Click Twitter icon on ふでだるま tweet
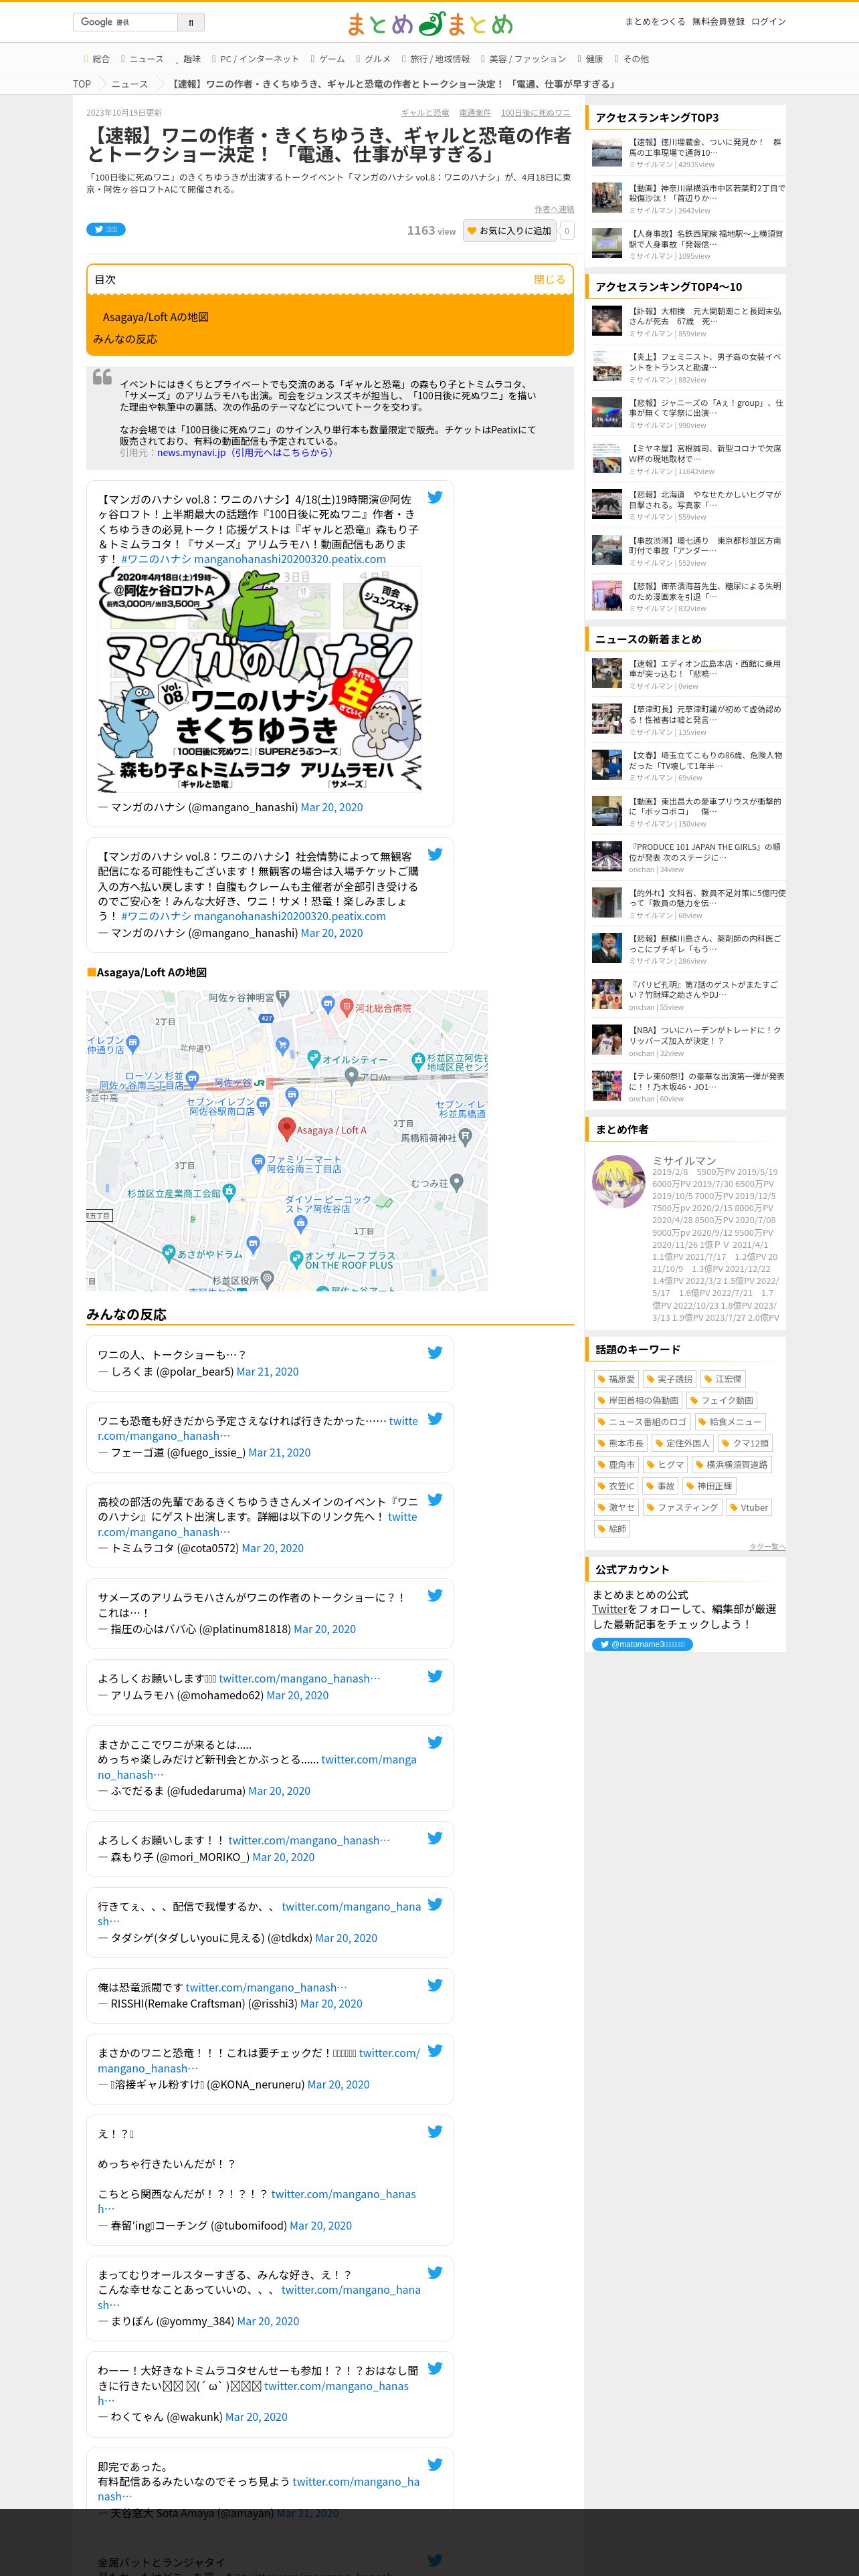859x2576 pixels. click(435, 1742)
